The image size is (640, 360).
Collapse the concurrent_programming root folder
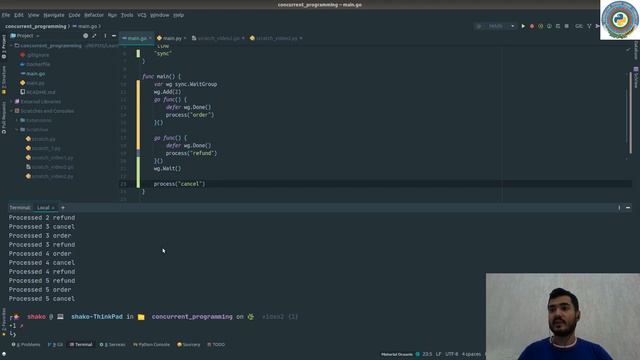[x=11, y=46]
